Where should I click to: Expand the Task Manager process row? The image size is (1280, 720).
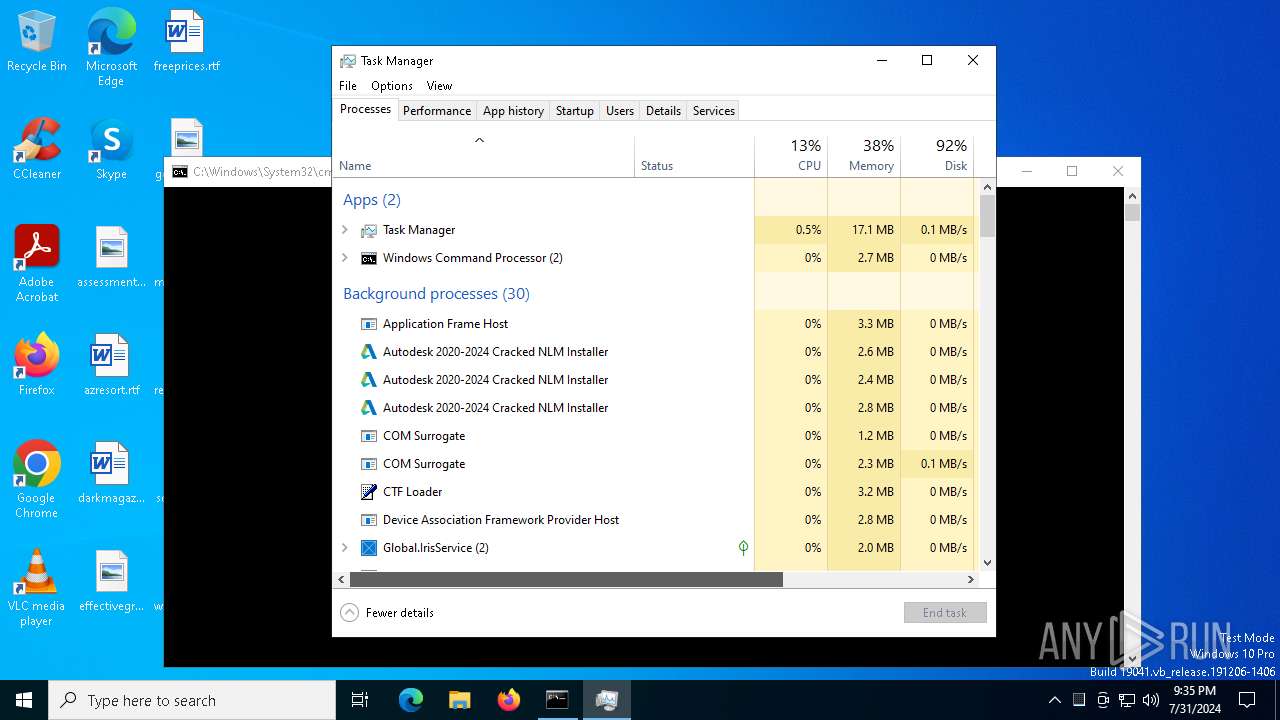(x=345, y=230)
